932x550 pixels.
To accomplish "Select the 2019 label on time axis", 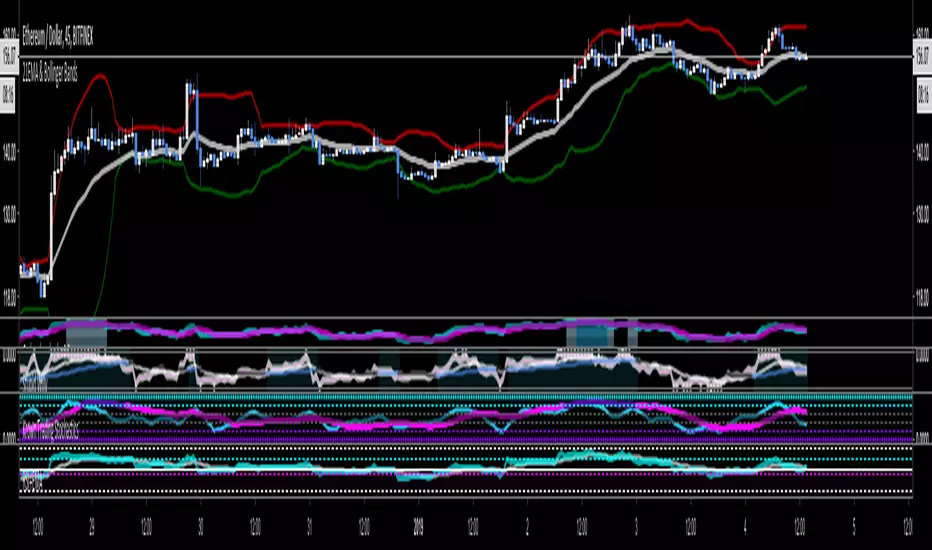I will point(418,527).
